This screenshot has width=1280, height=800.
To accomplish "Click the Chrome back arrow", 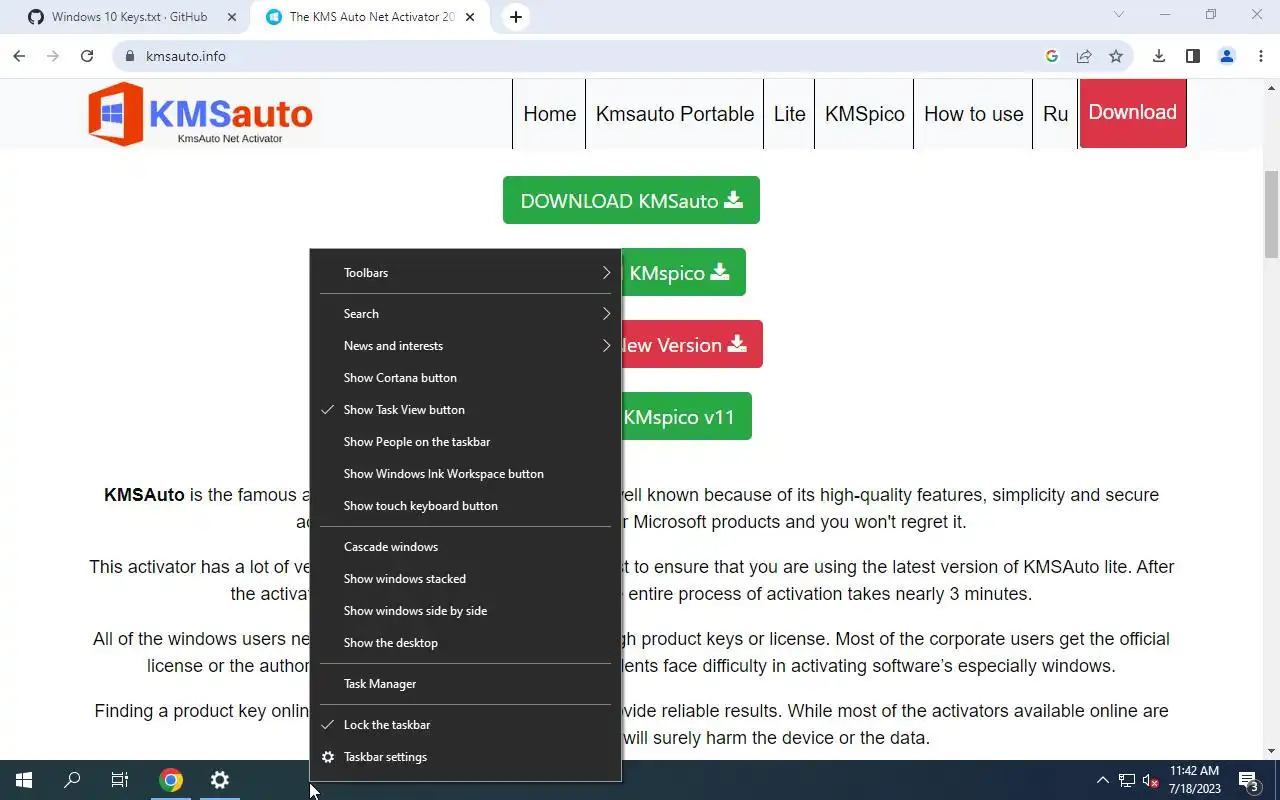I will 19,56.
